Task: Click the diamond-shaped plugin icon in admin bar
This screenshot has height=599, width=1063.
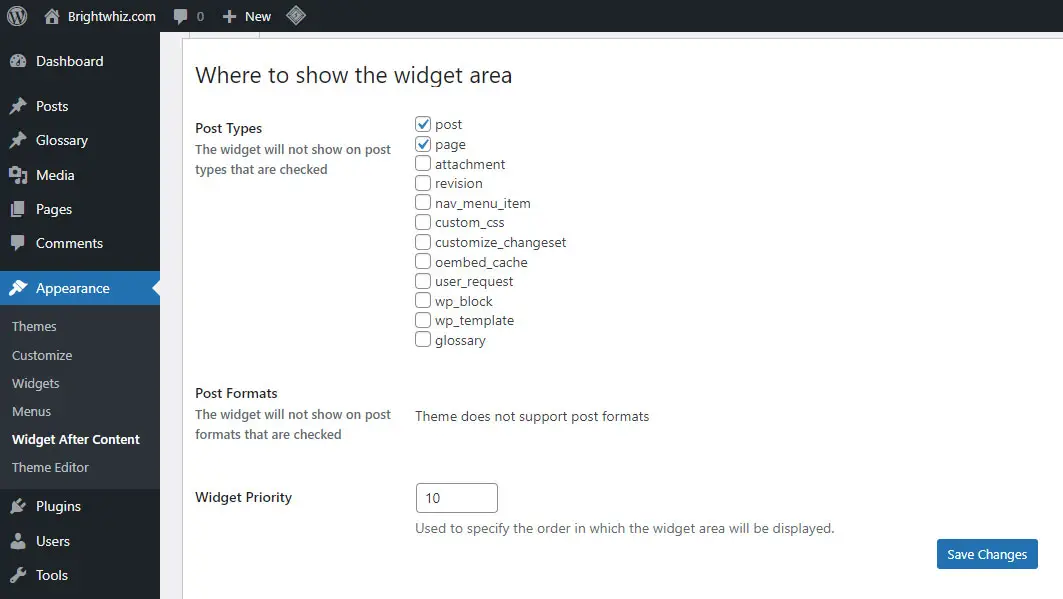Action: (x=296, y=16)
